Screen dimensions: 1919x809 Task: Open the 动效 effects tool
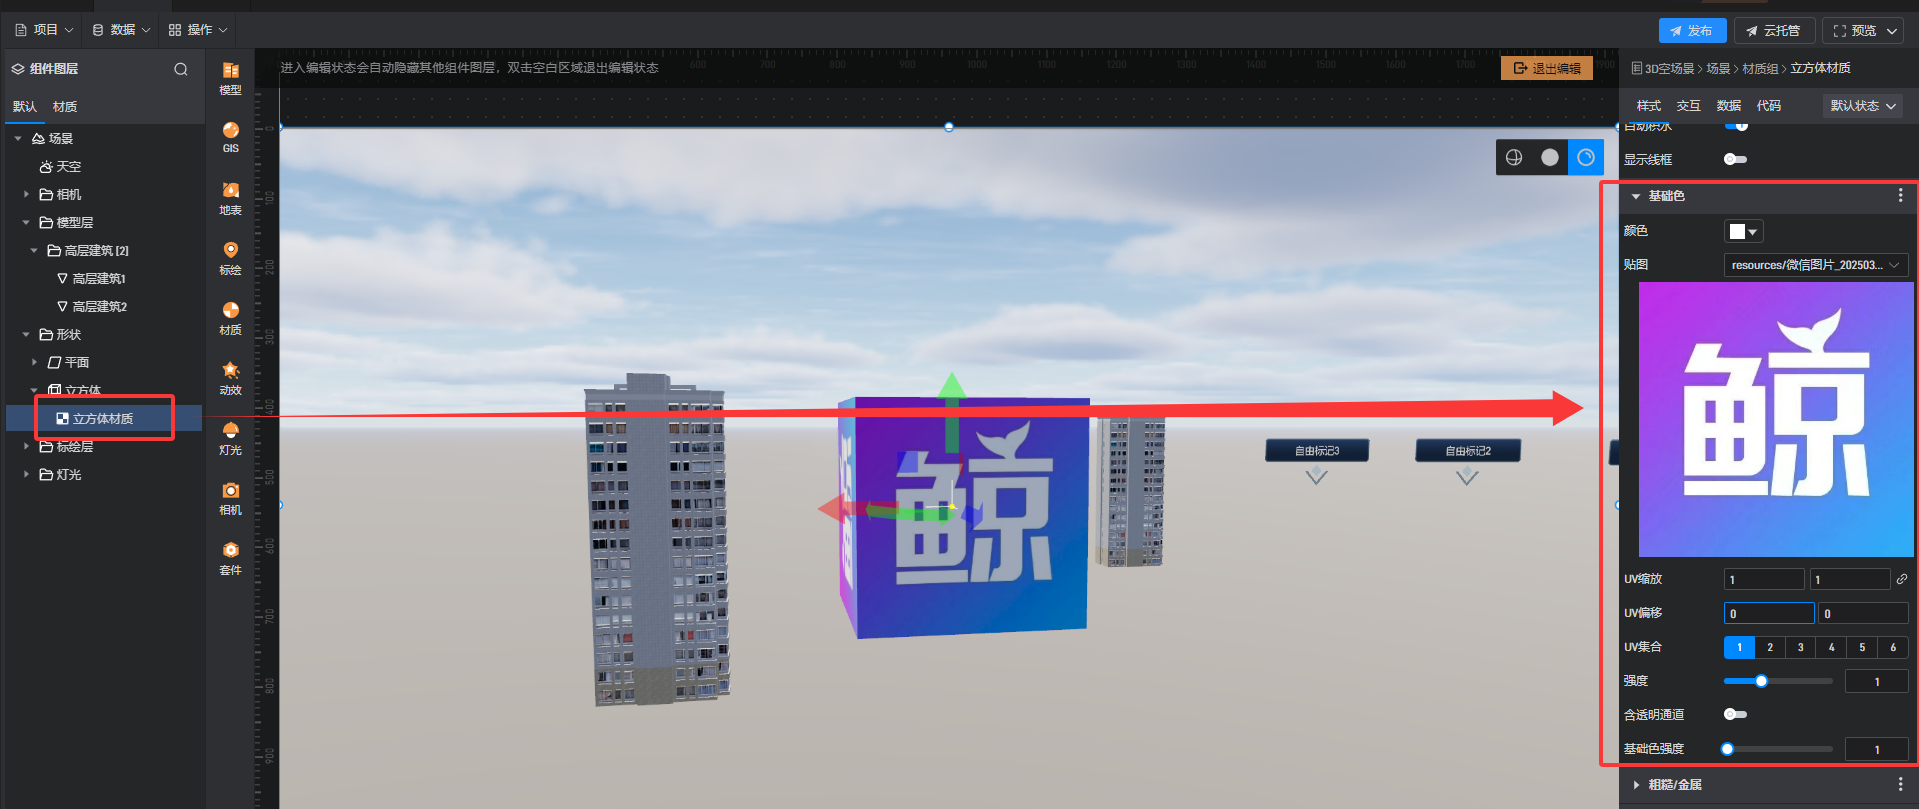pos(230,378)
